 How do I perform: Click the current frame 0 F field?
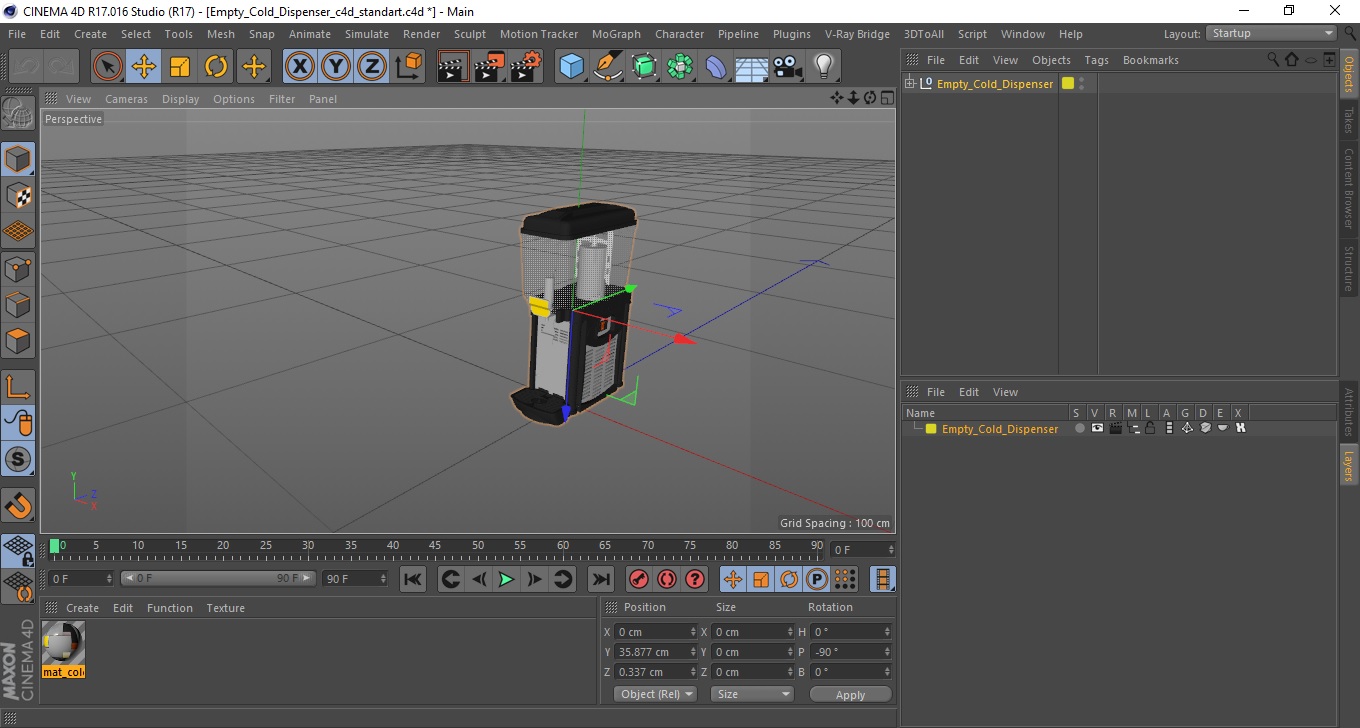tap(863, 550)
